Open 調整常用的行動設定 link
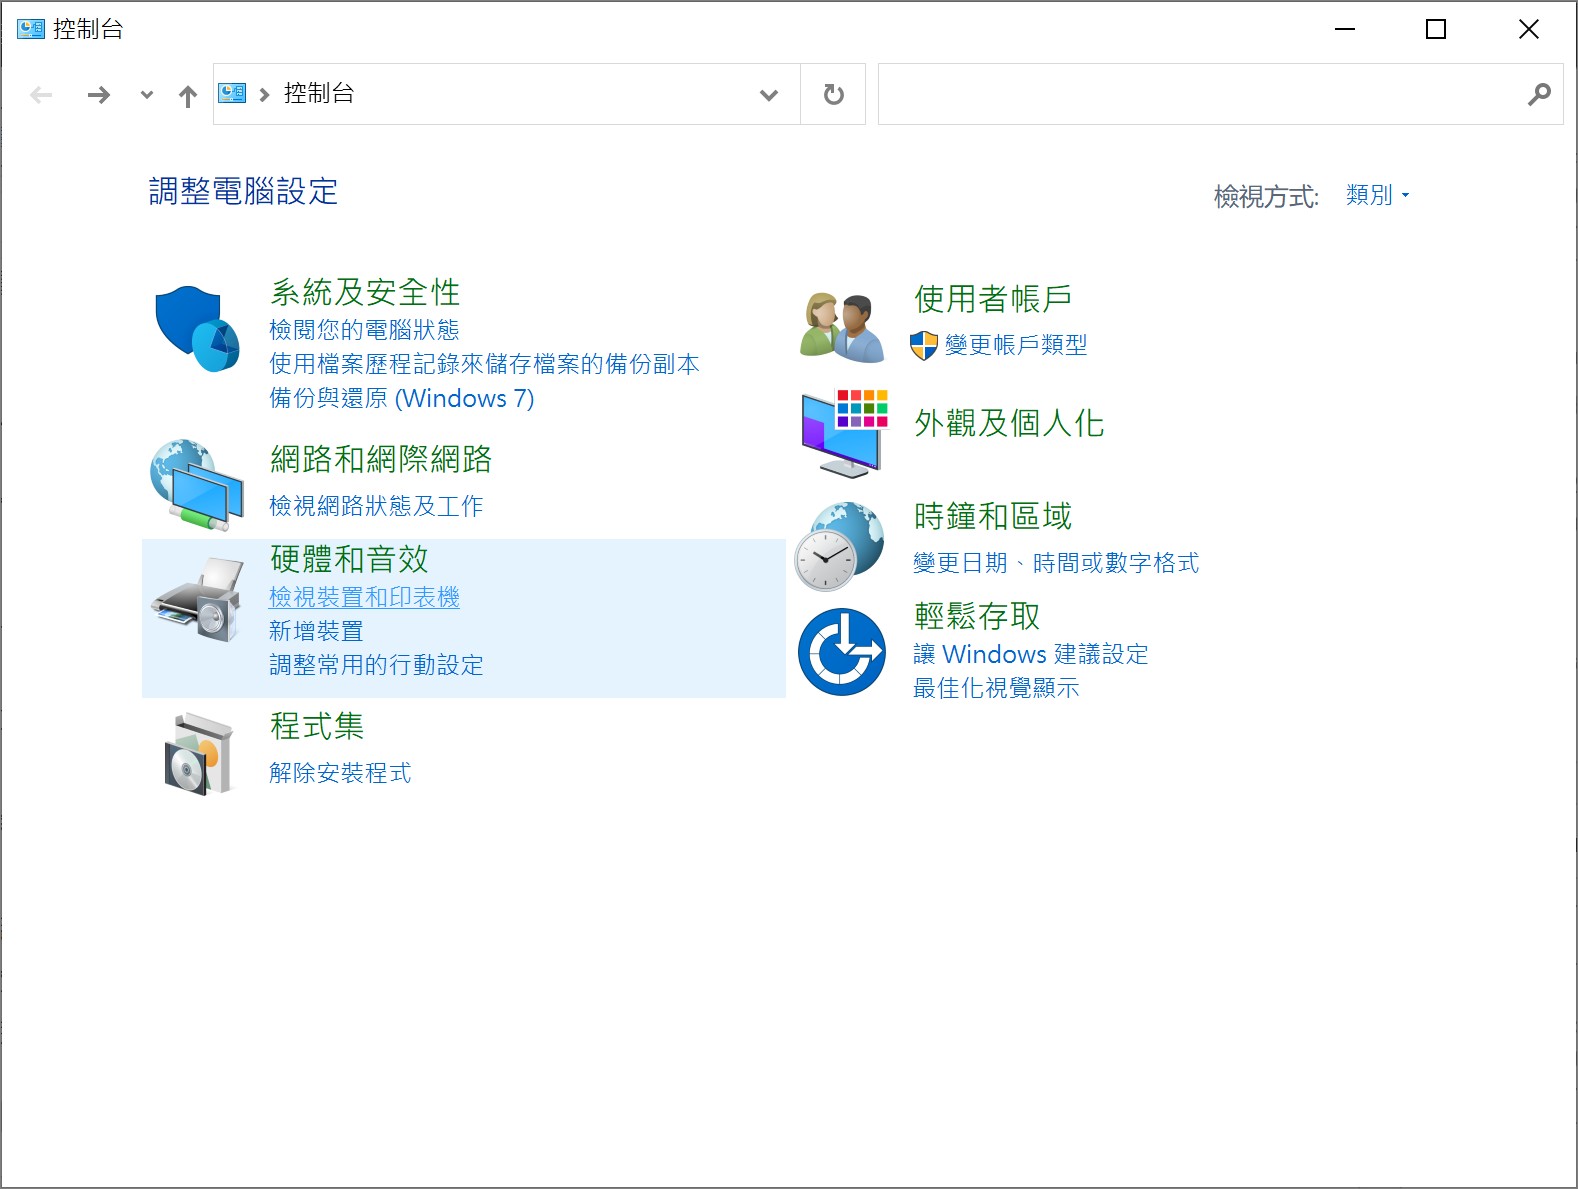The height and width of the screenshot is (1189, 1578). coord(376,665)
